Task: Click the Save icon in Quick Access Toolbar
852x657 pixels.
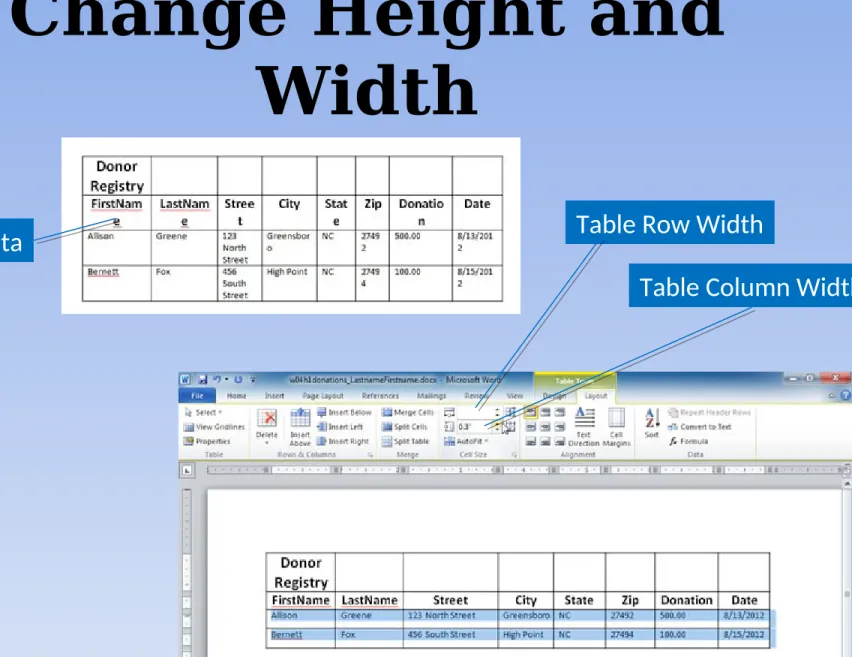Action: [x=202, y=379]
